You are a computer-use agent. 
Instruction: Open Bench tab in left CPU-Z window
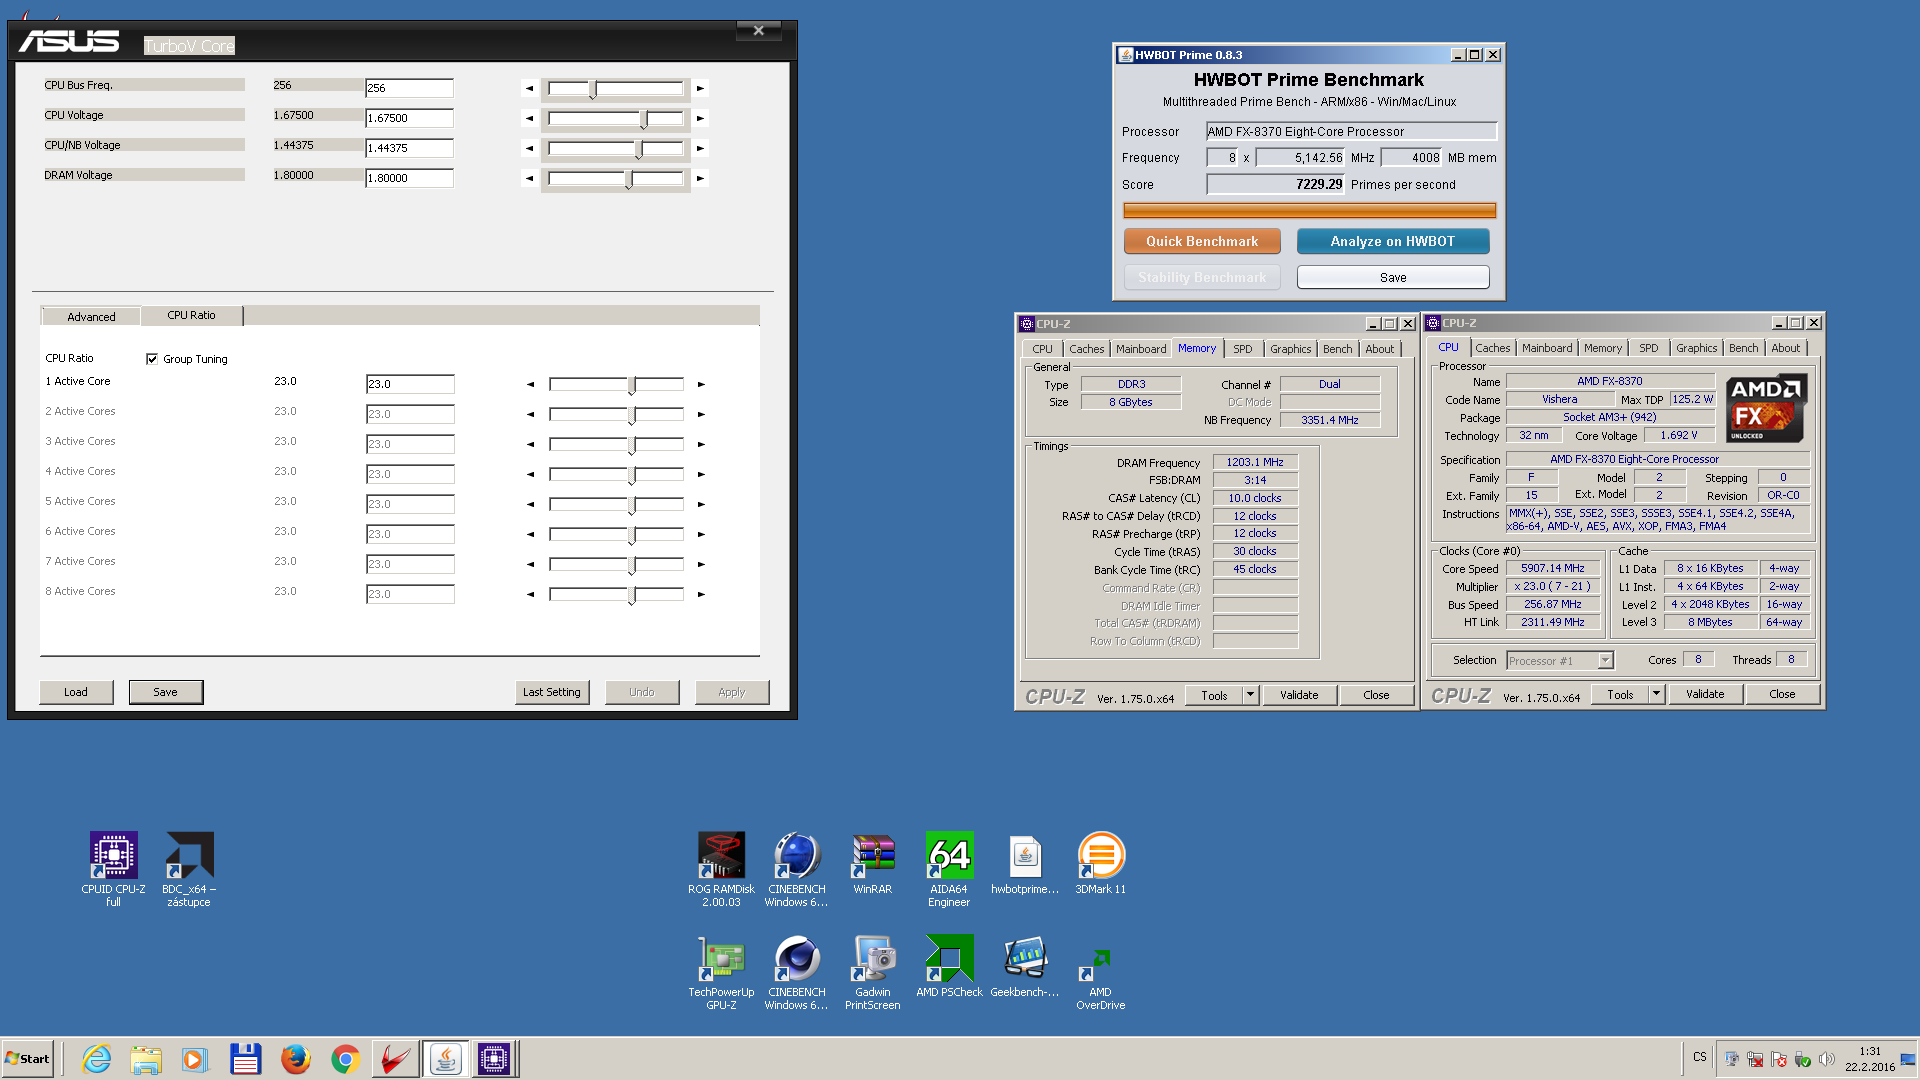point(1337,349)
